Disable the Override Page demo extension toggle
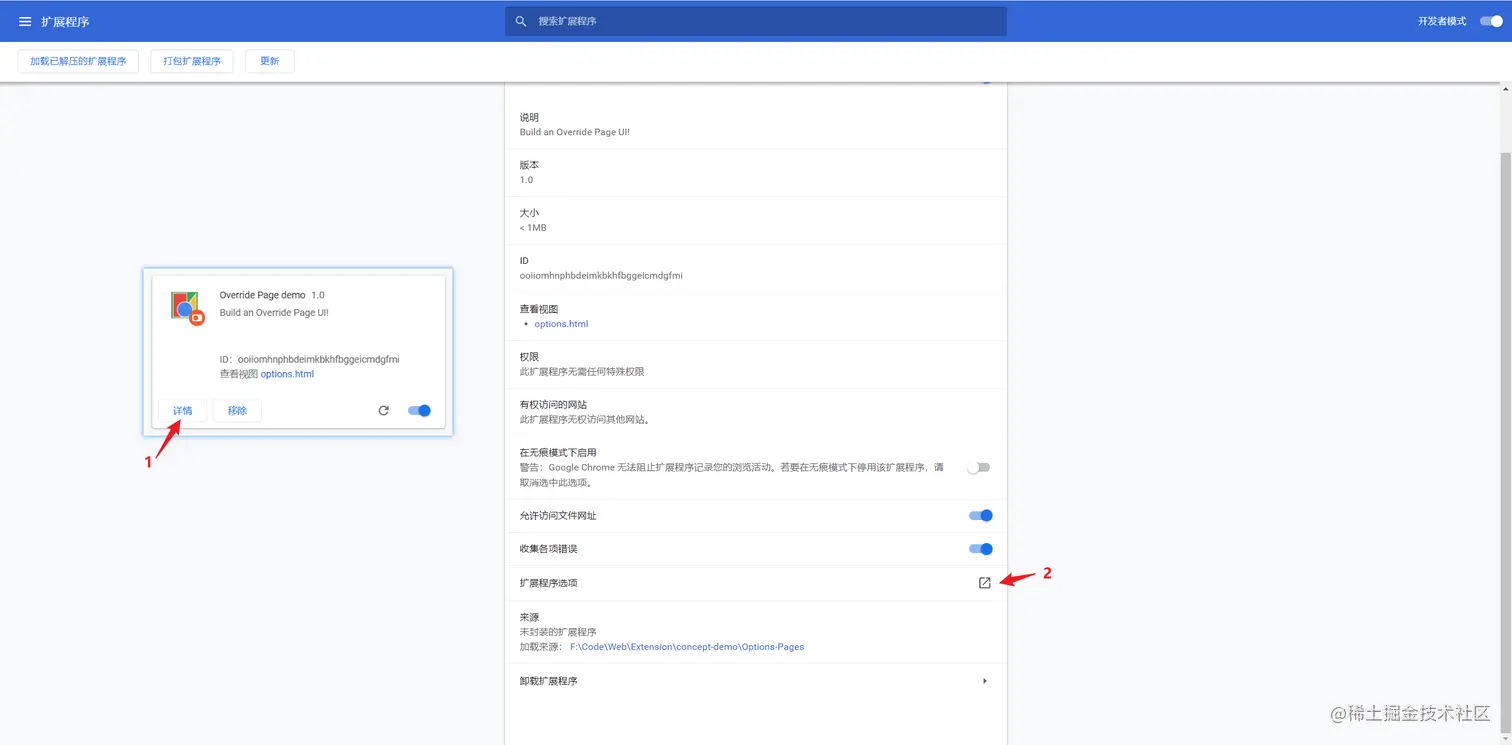This screenshot has width=1512, height=745. coord(419,410)
